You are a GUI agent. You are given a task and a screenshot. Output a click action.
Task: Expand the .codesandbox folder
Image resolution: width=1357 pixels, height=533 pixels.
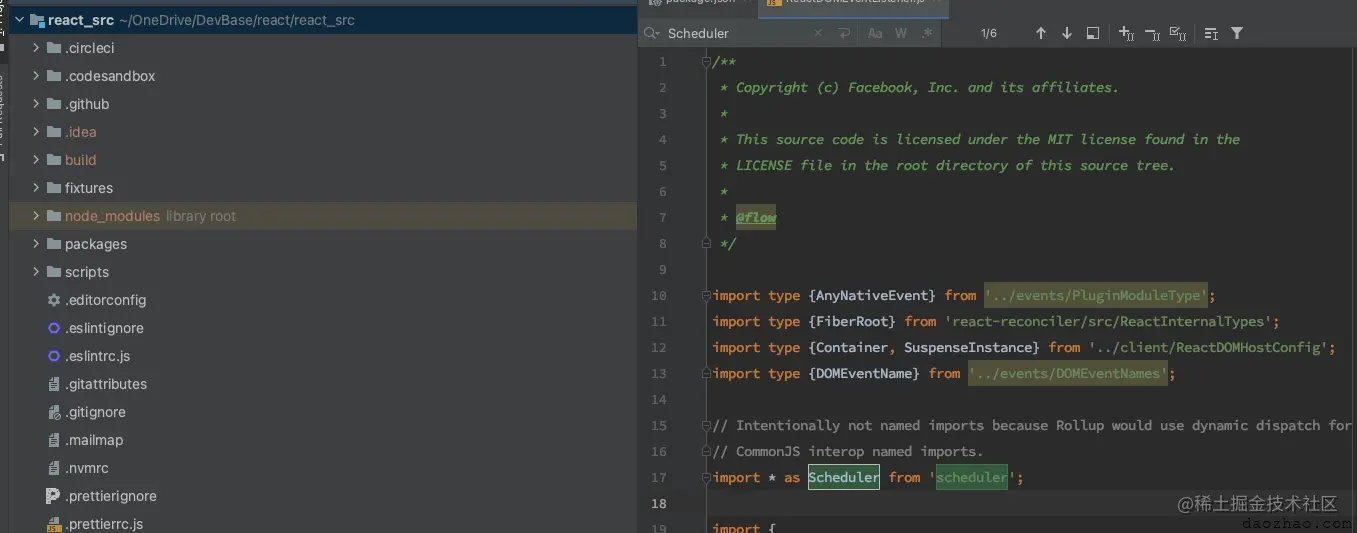click(x=37, y=76)
